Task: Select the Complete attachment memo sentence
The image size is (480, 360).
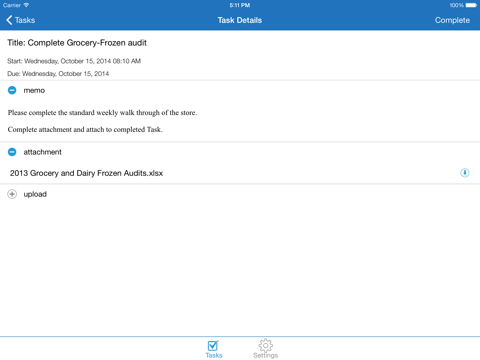Action: [85, 129]
